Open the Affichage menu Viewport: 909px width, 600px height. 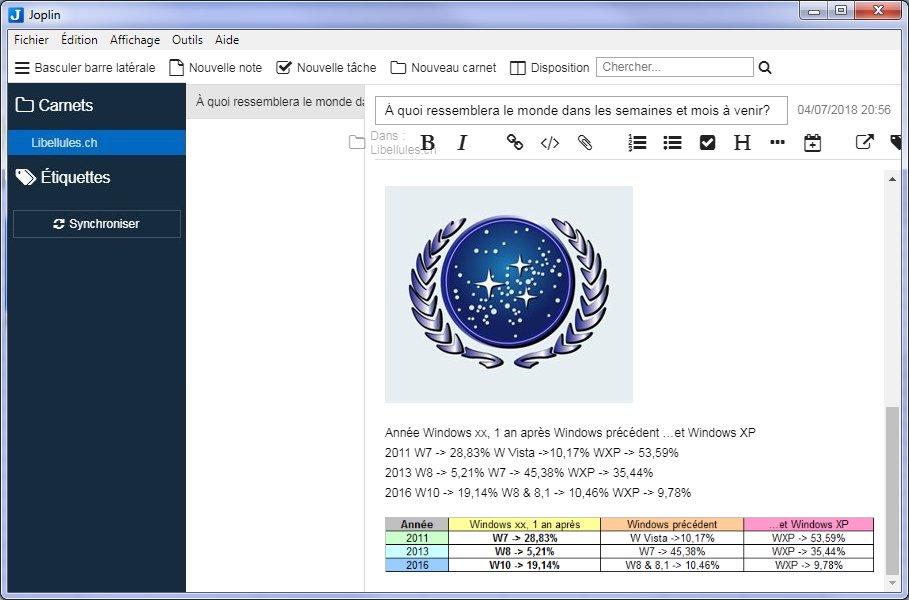[x=135, y=40]
